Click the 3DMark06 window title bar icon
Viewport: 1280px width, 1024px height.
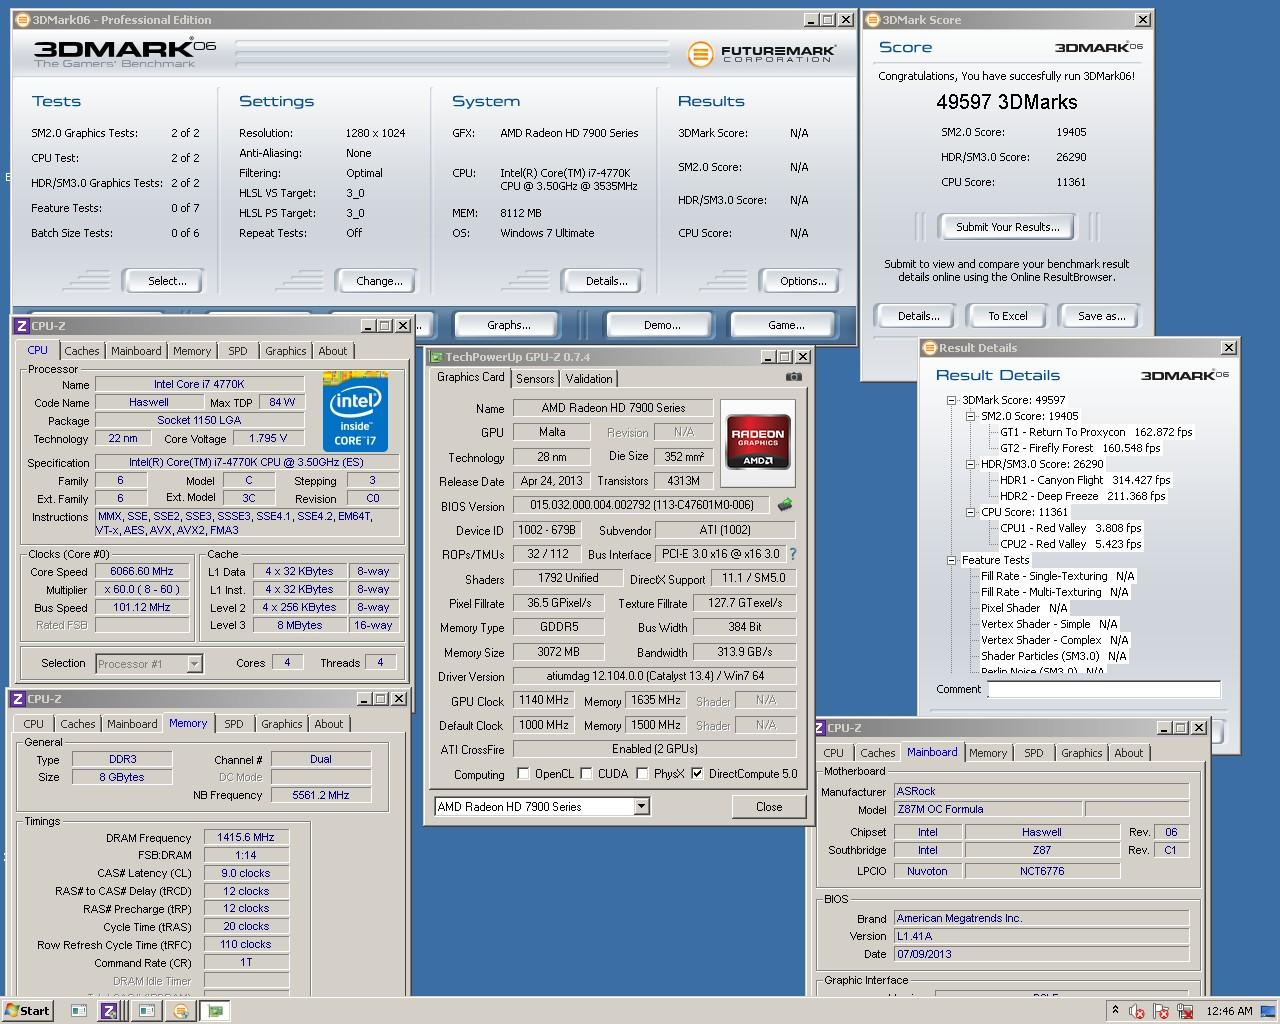(x=23, y=20)
